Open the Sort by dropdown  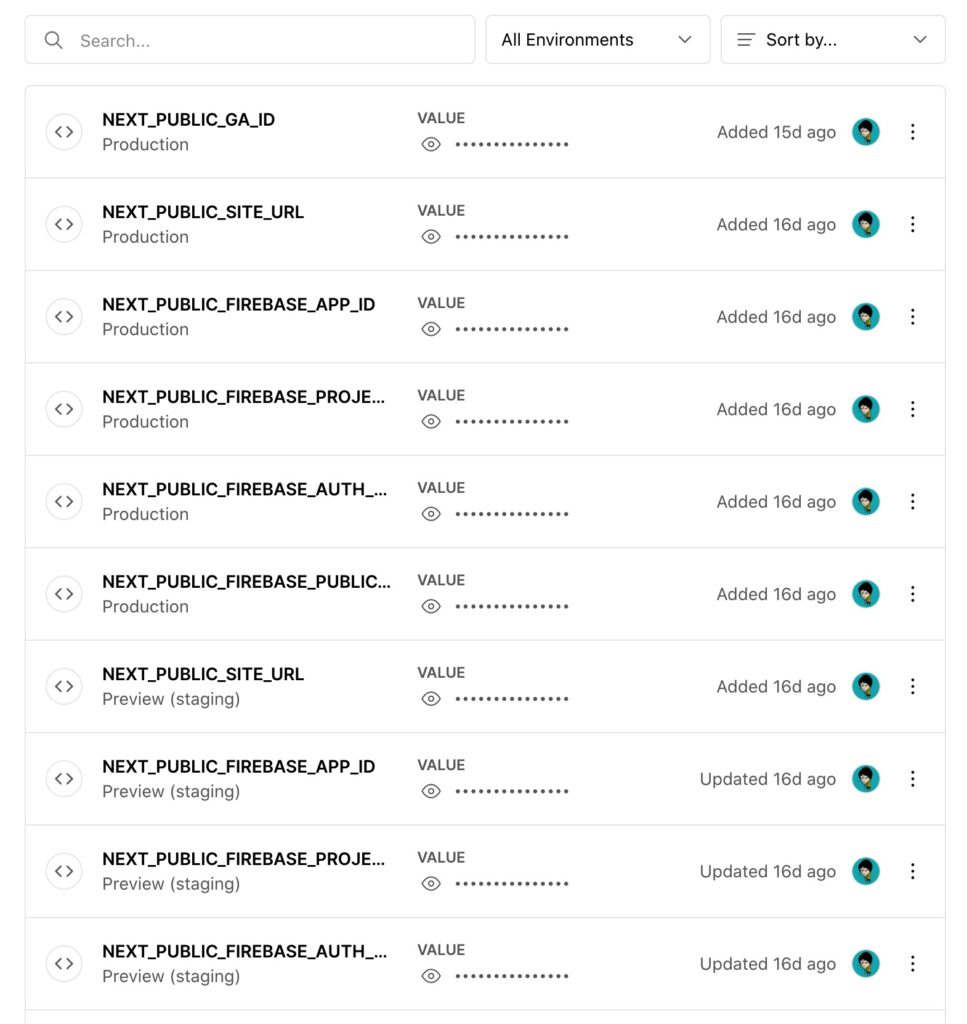(x=832, y=40)
